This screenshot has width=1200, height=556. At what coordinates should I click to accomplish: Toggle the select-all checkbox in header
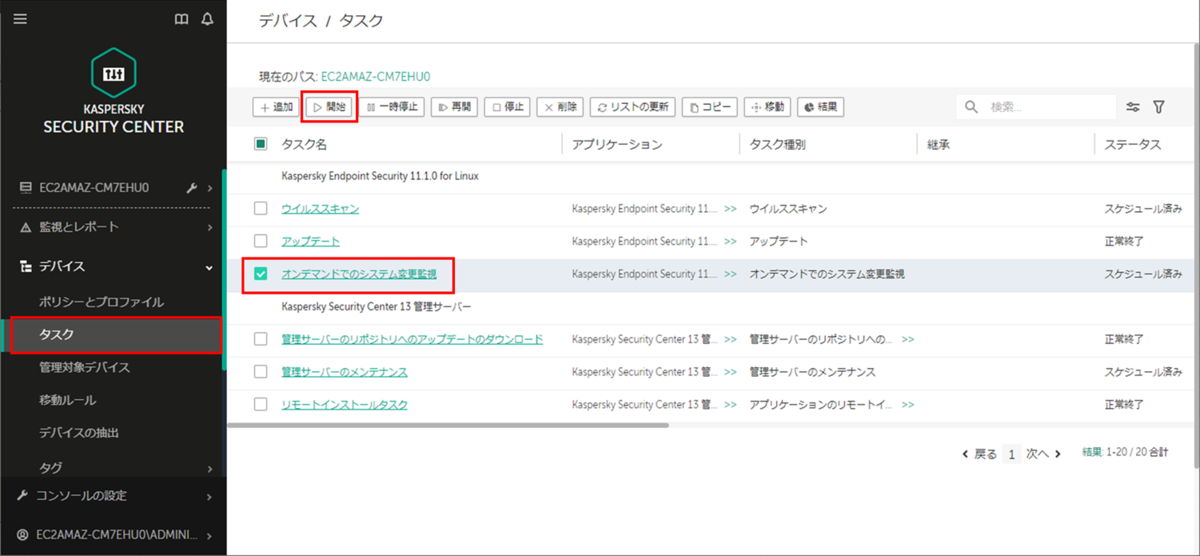point(260,144)
